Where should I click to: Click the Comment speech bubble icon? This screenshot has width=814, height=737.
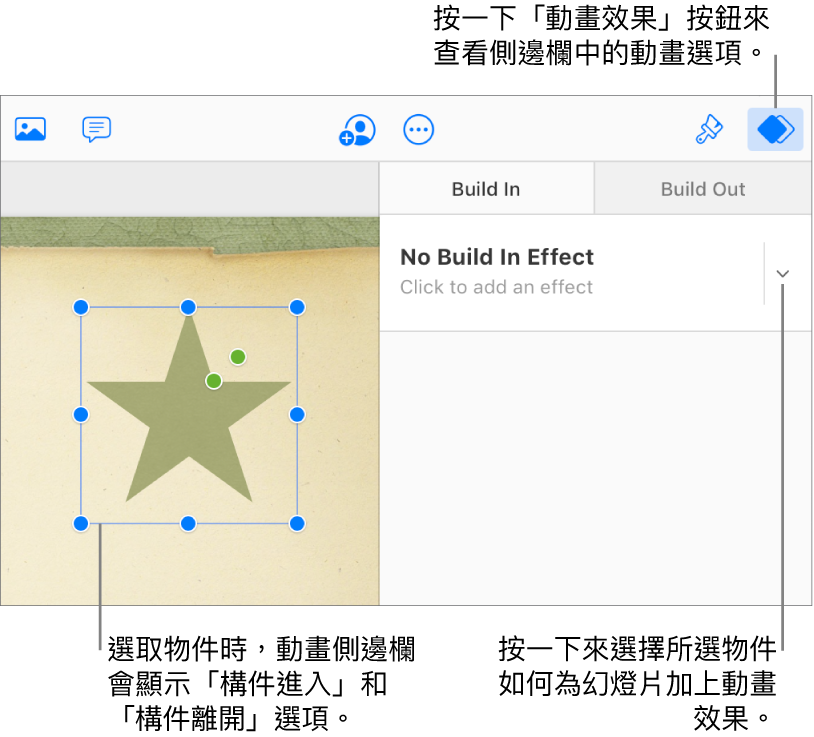[x=97, y=129]
